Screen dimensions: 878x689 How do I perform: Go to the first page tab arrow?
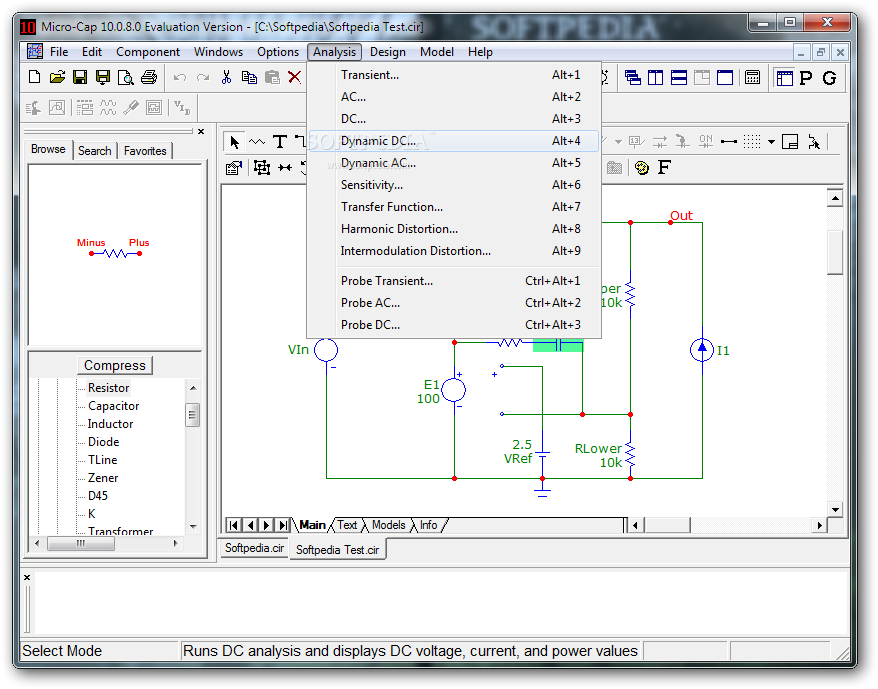(x=233, y=525)
